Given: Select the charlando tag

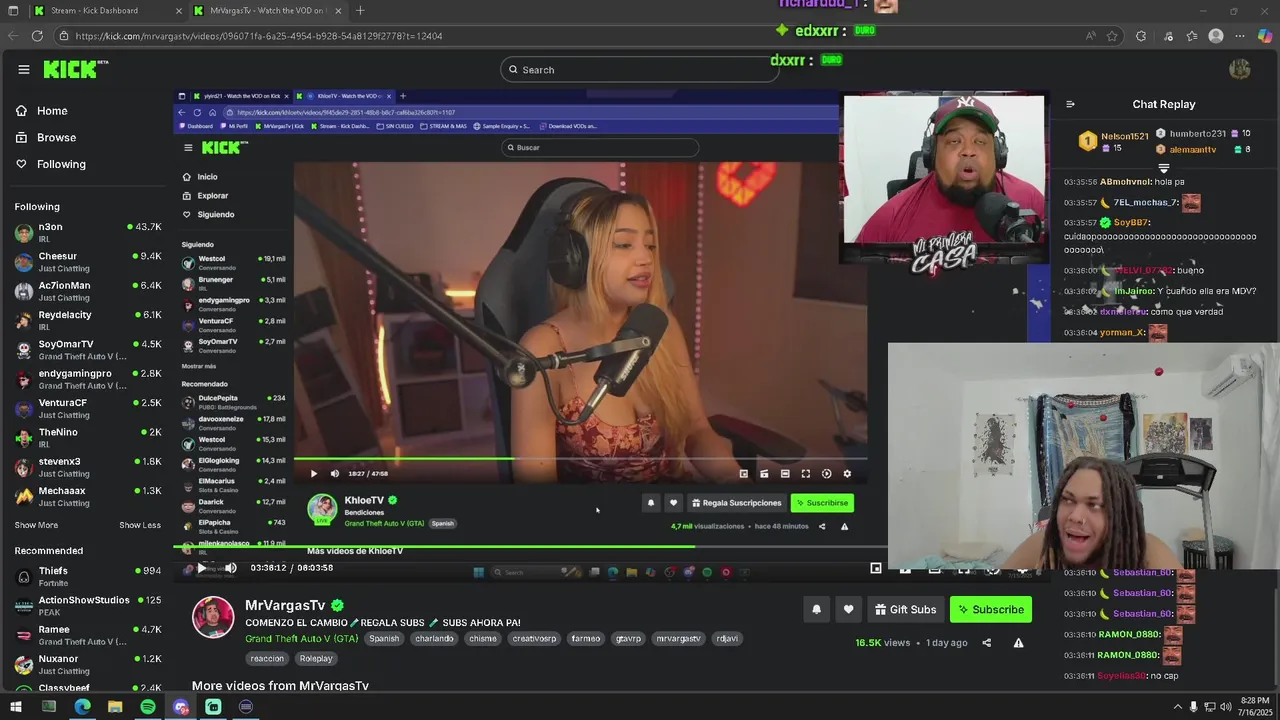Looking at the screenshot, I should [434, 639].
